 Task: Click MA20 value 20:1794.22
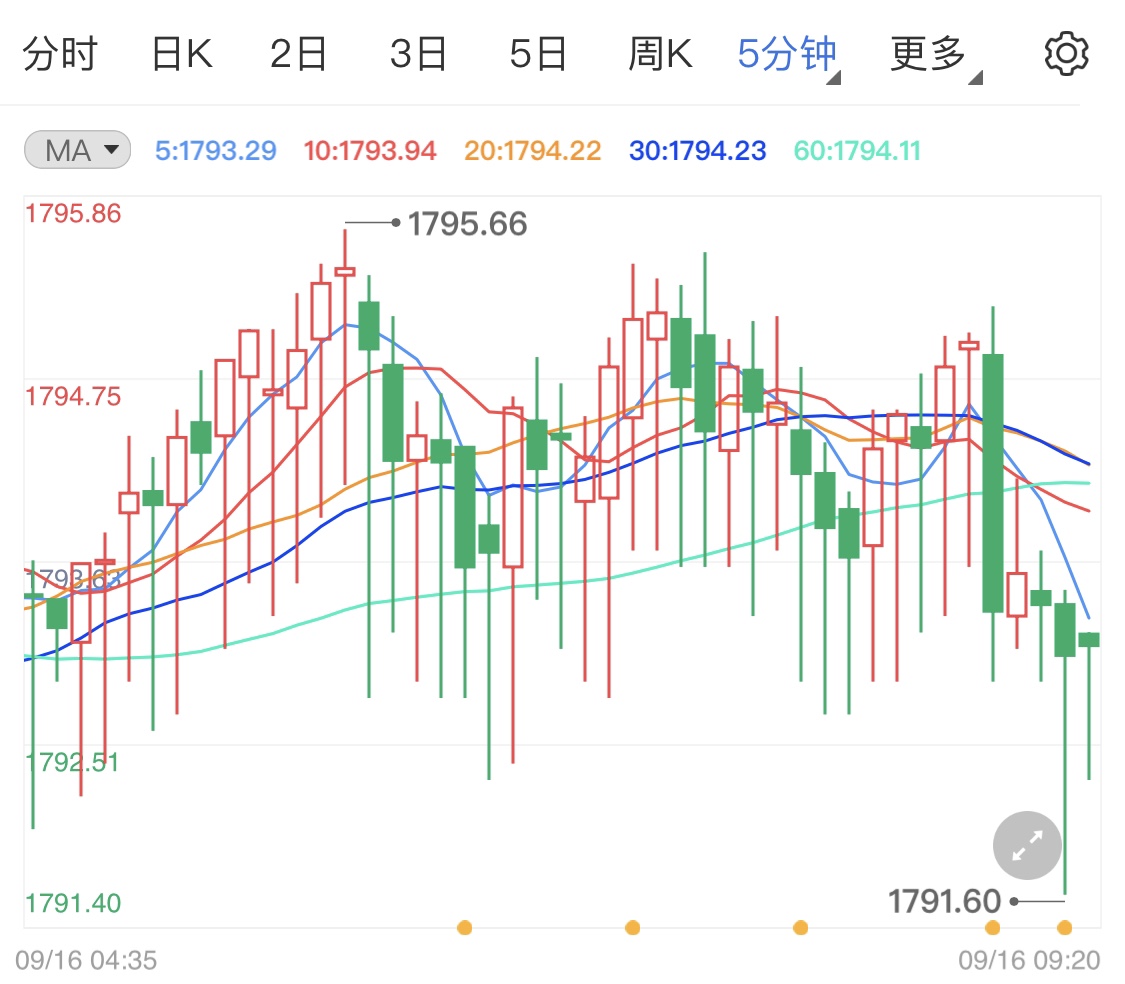pyautogui.click(x=532, y=151)
